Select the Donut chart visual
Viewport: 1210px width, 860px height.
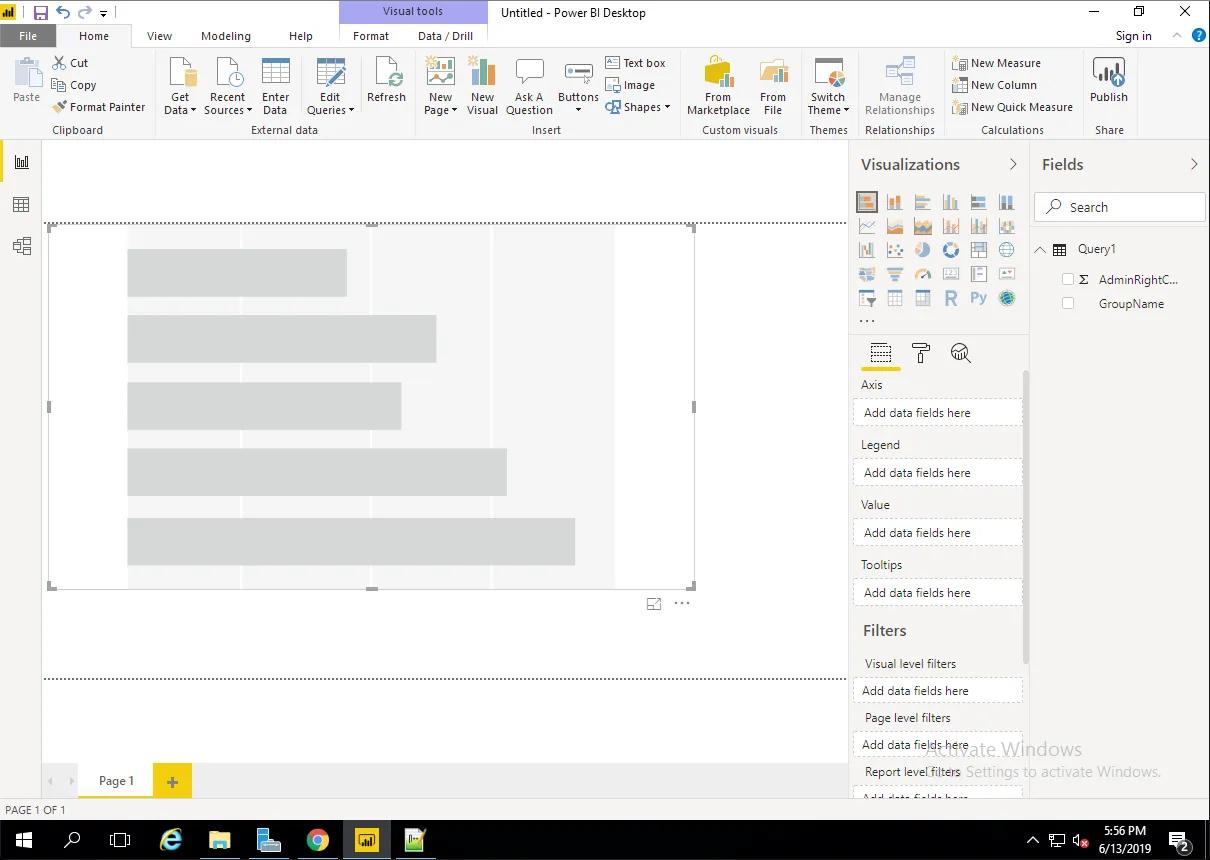[951, 250]
